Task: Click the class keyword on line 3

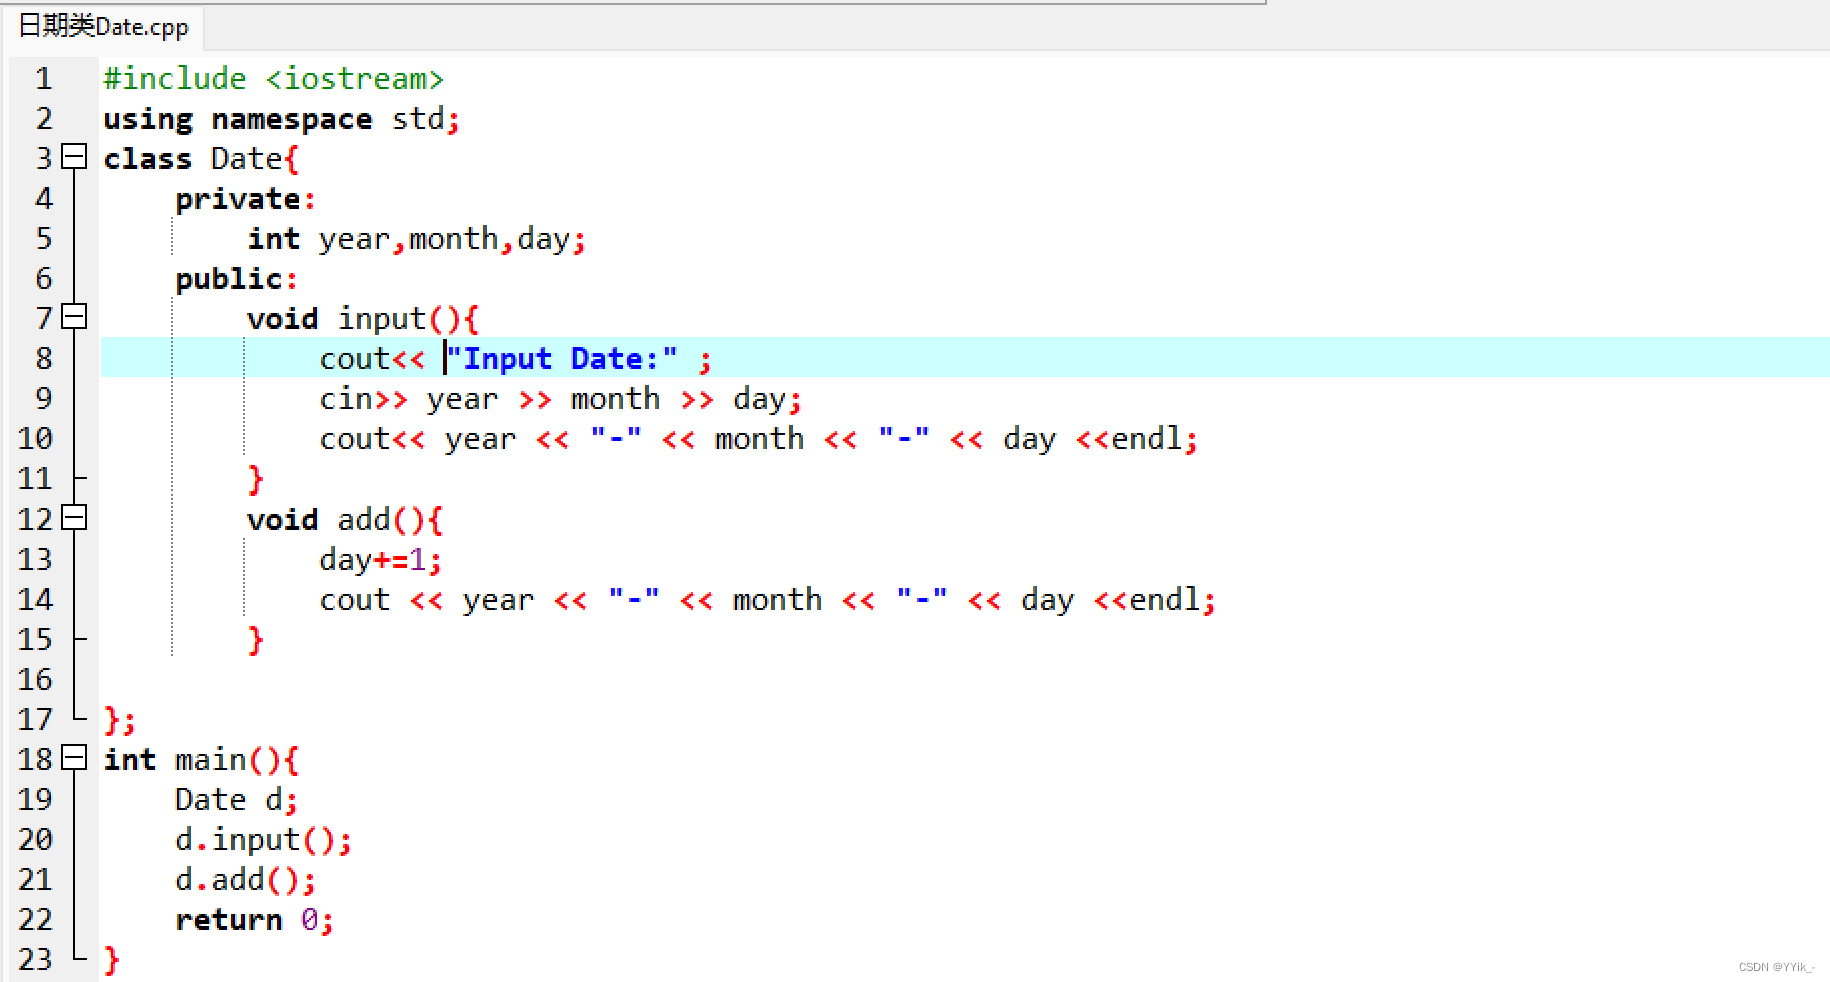Action: 148,158
